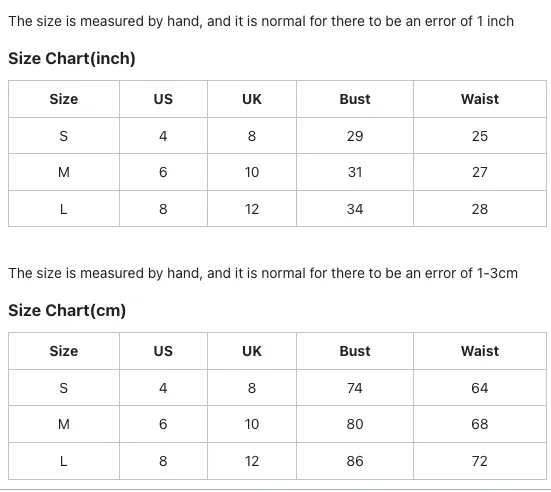Viewport: 551px width, 492px height.
Task: Select size M cell in cm table
Action: [64, 424]
